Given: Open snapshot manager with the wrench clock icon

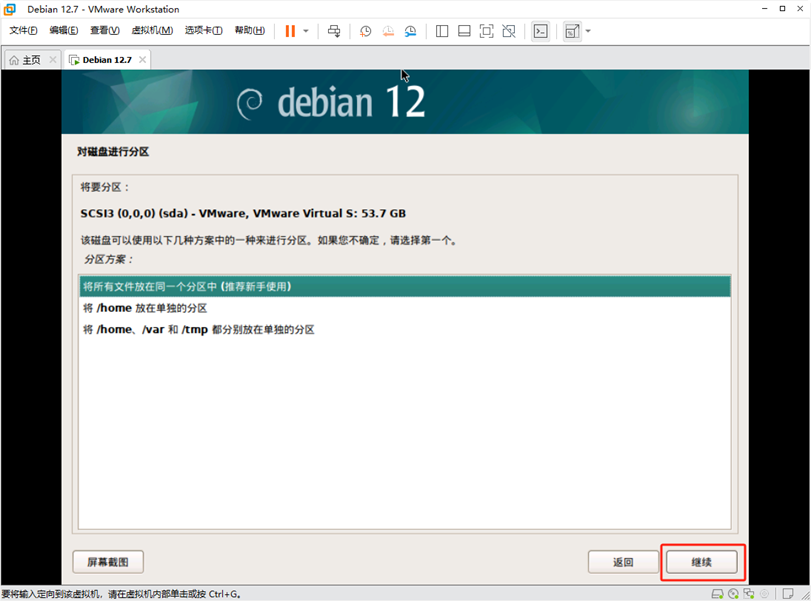Looking at the screenshot, I should 410,31.
